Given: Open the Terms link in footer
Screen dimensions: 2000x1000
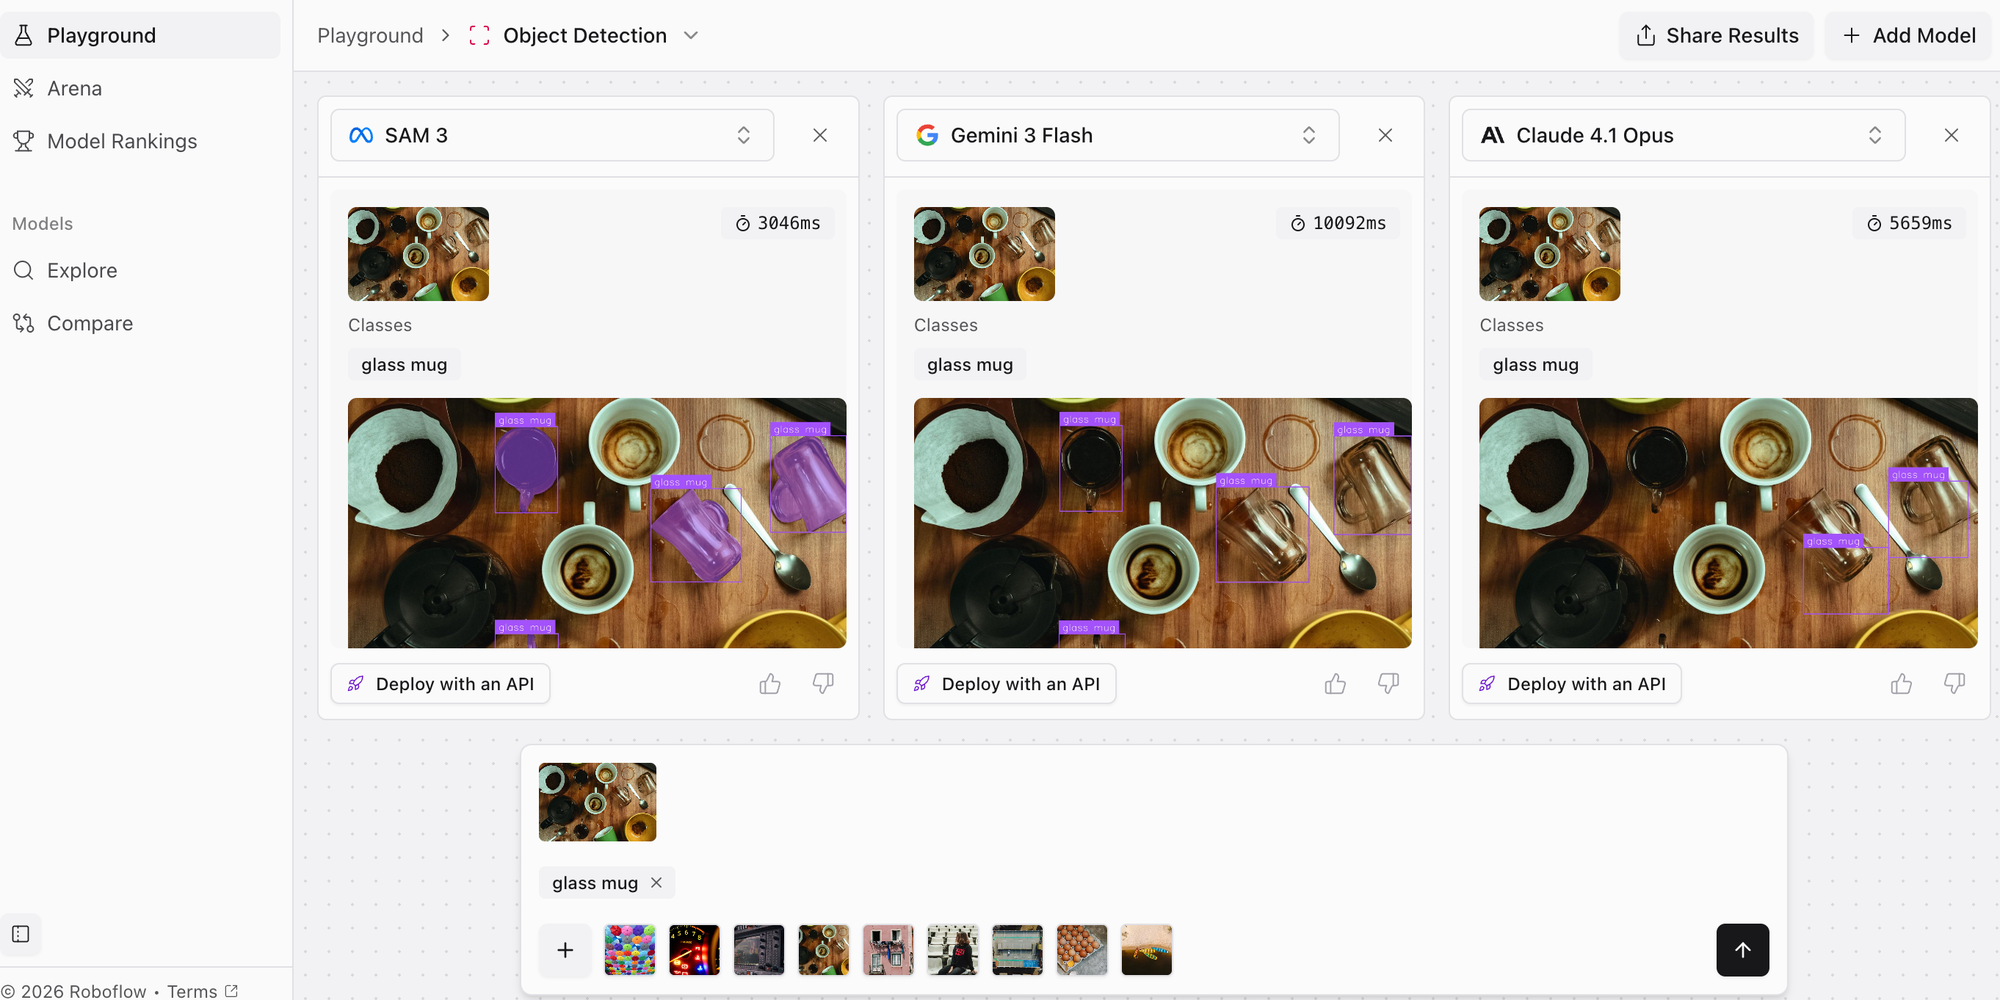Looking at the screenshot, I should click(x=192, y=991).
